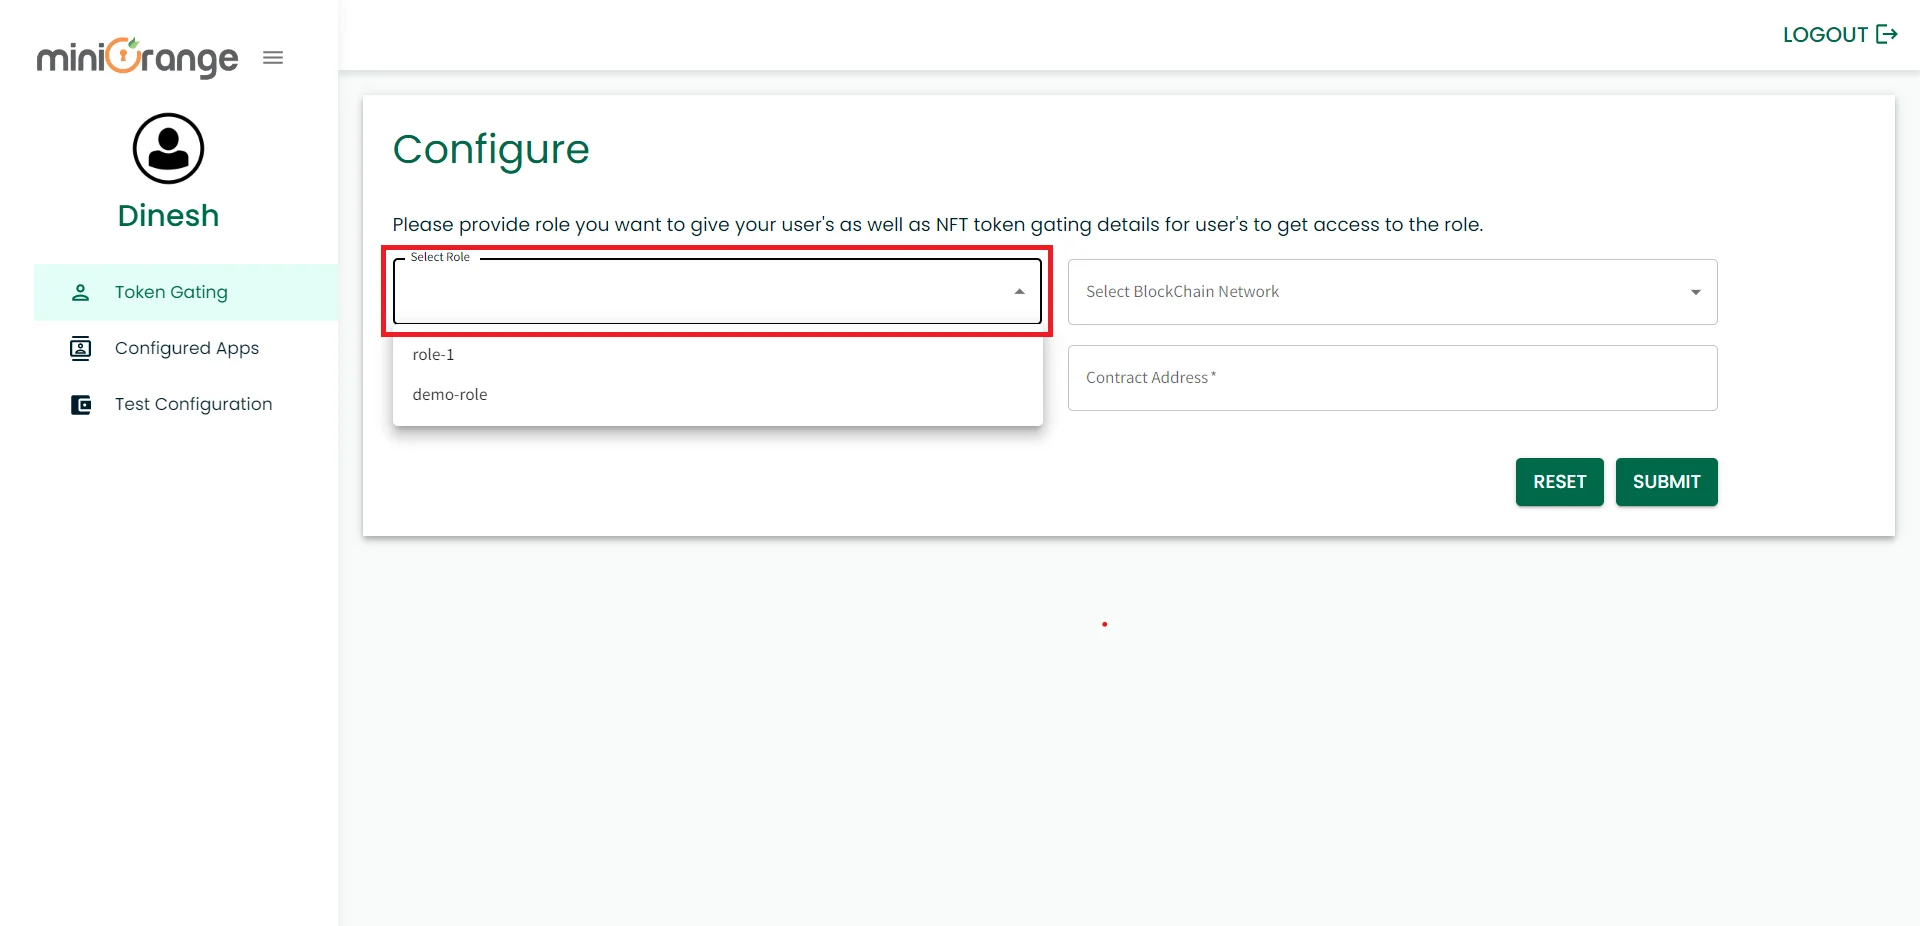Click the miniOrange logo
Screen dimensions: 1920x926
tap(137, 58)
